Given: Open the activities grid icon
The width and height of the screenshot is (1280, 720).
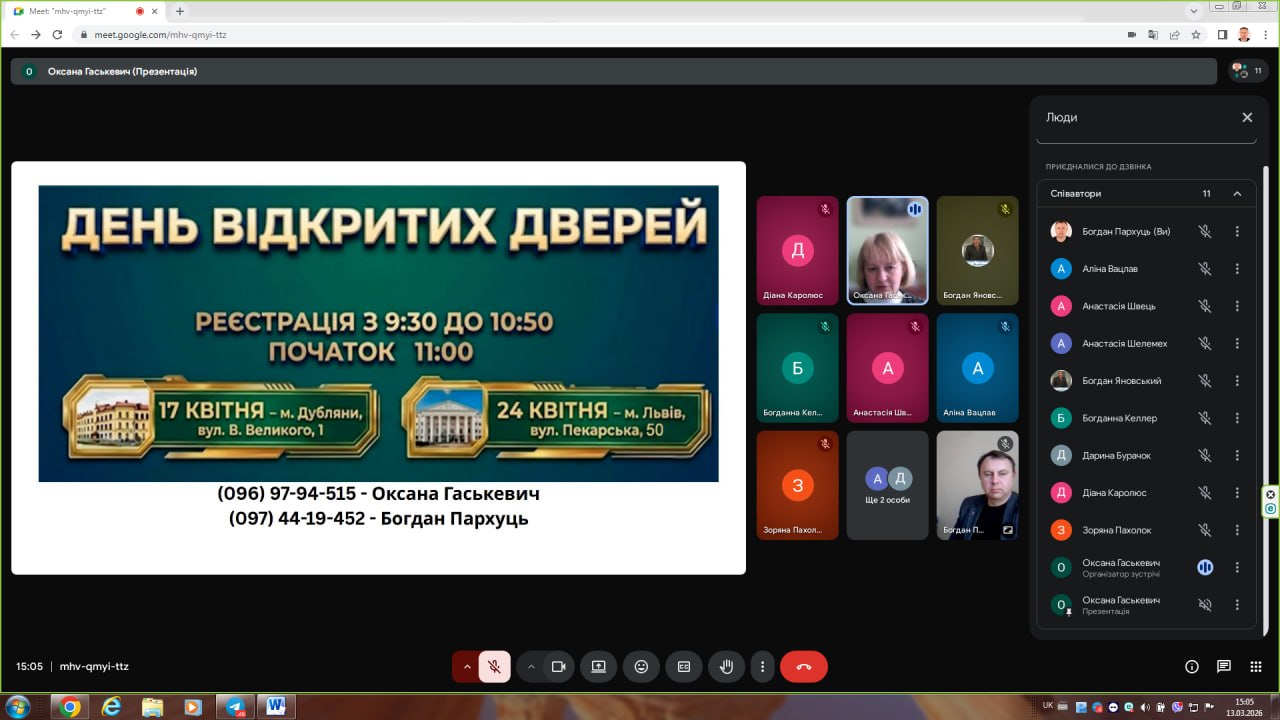Looking at the screenshot, I should coord(1255,667).
